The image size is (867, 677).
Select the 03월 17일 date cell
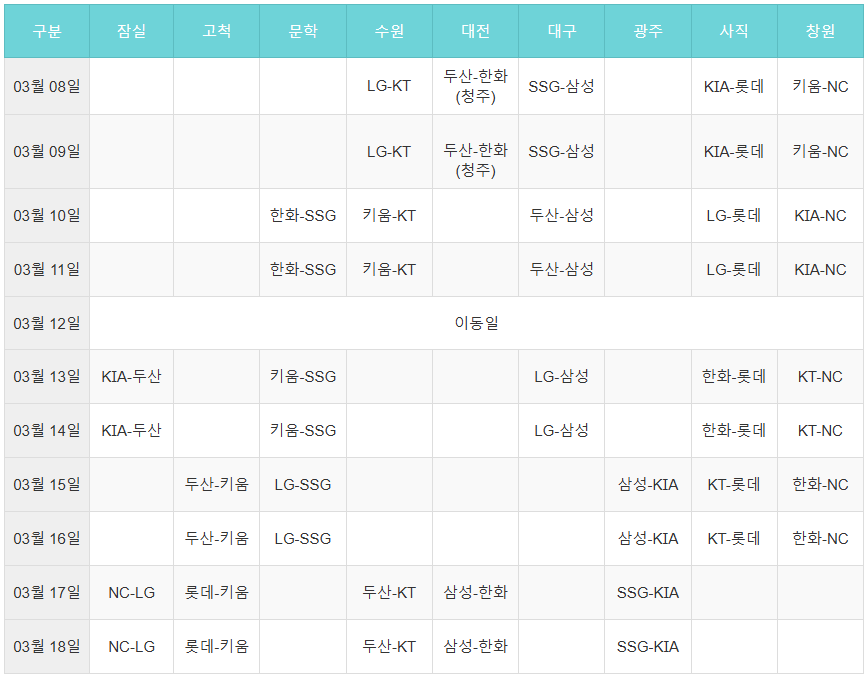tap(47, 592)
